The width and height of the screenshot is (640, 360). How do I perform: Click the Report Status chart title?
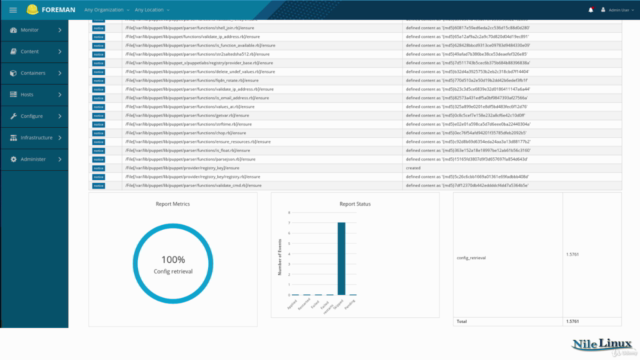coord(355,204)
